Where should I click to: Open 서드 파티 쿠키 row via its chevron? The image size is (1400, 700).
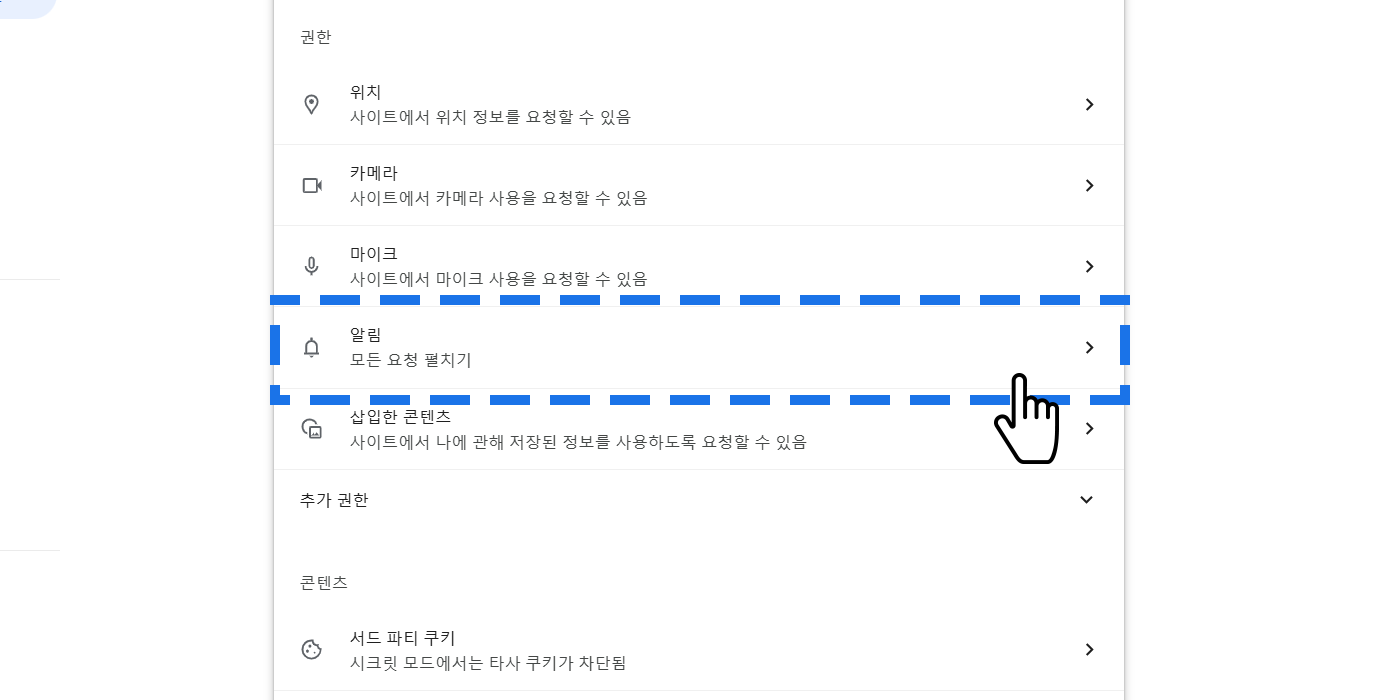click(1089, 650)
